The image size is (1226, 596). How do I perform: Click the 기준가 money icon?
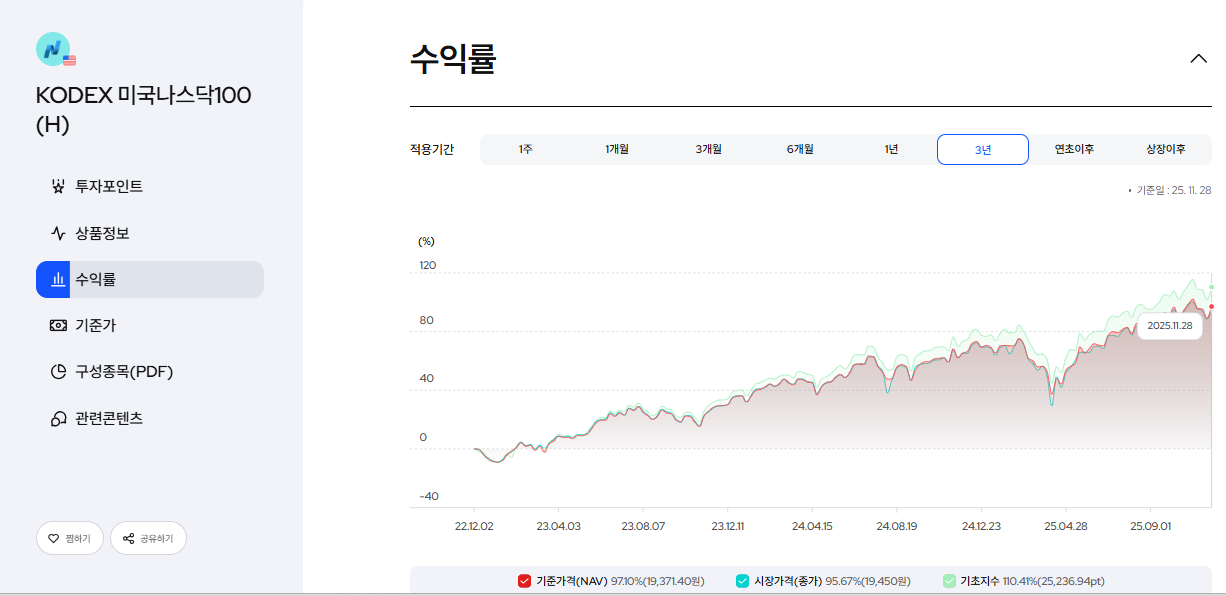pos(58,325)
